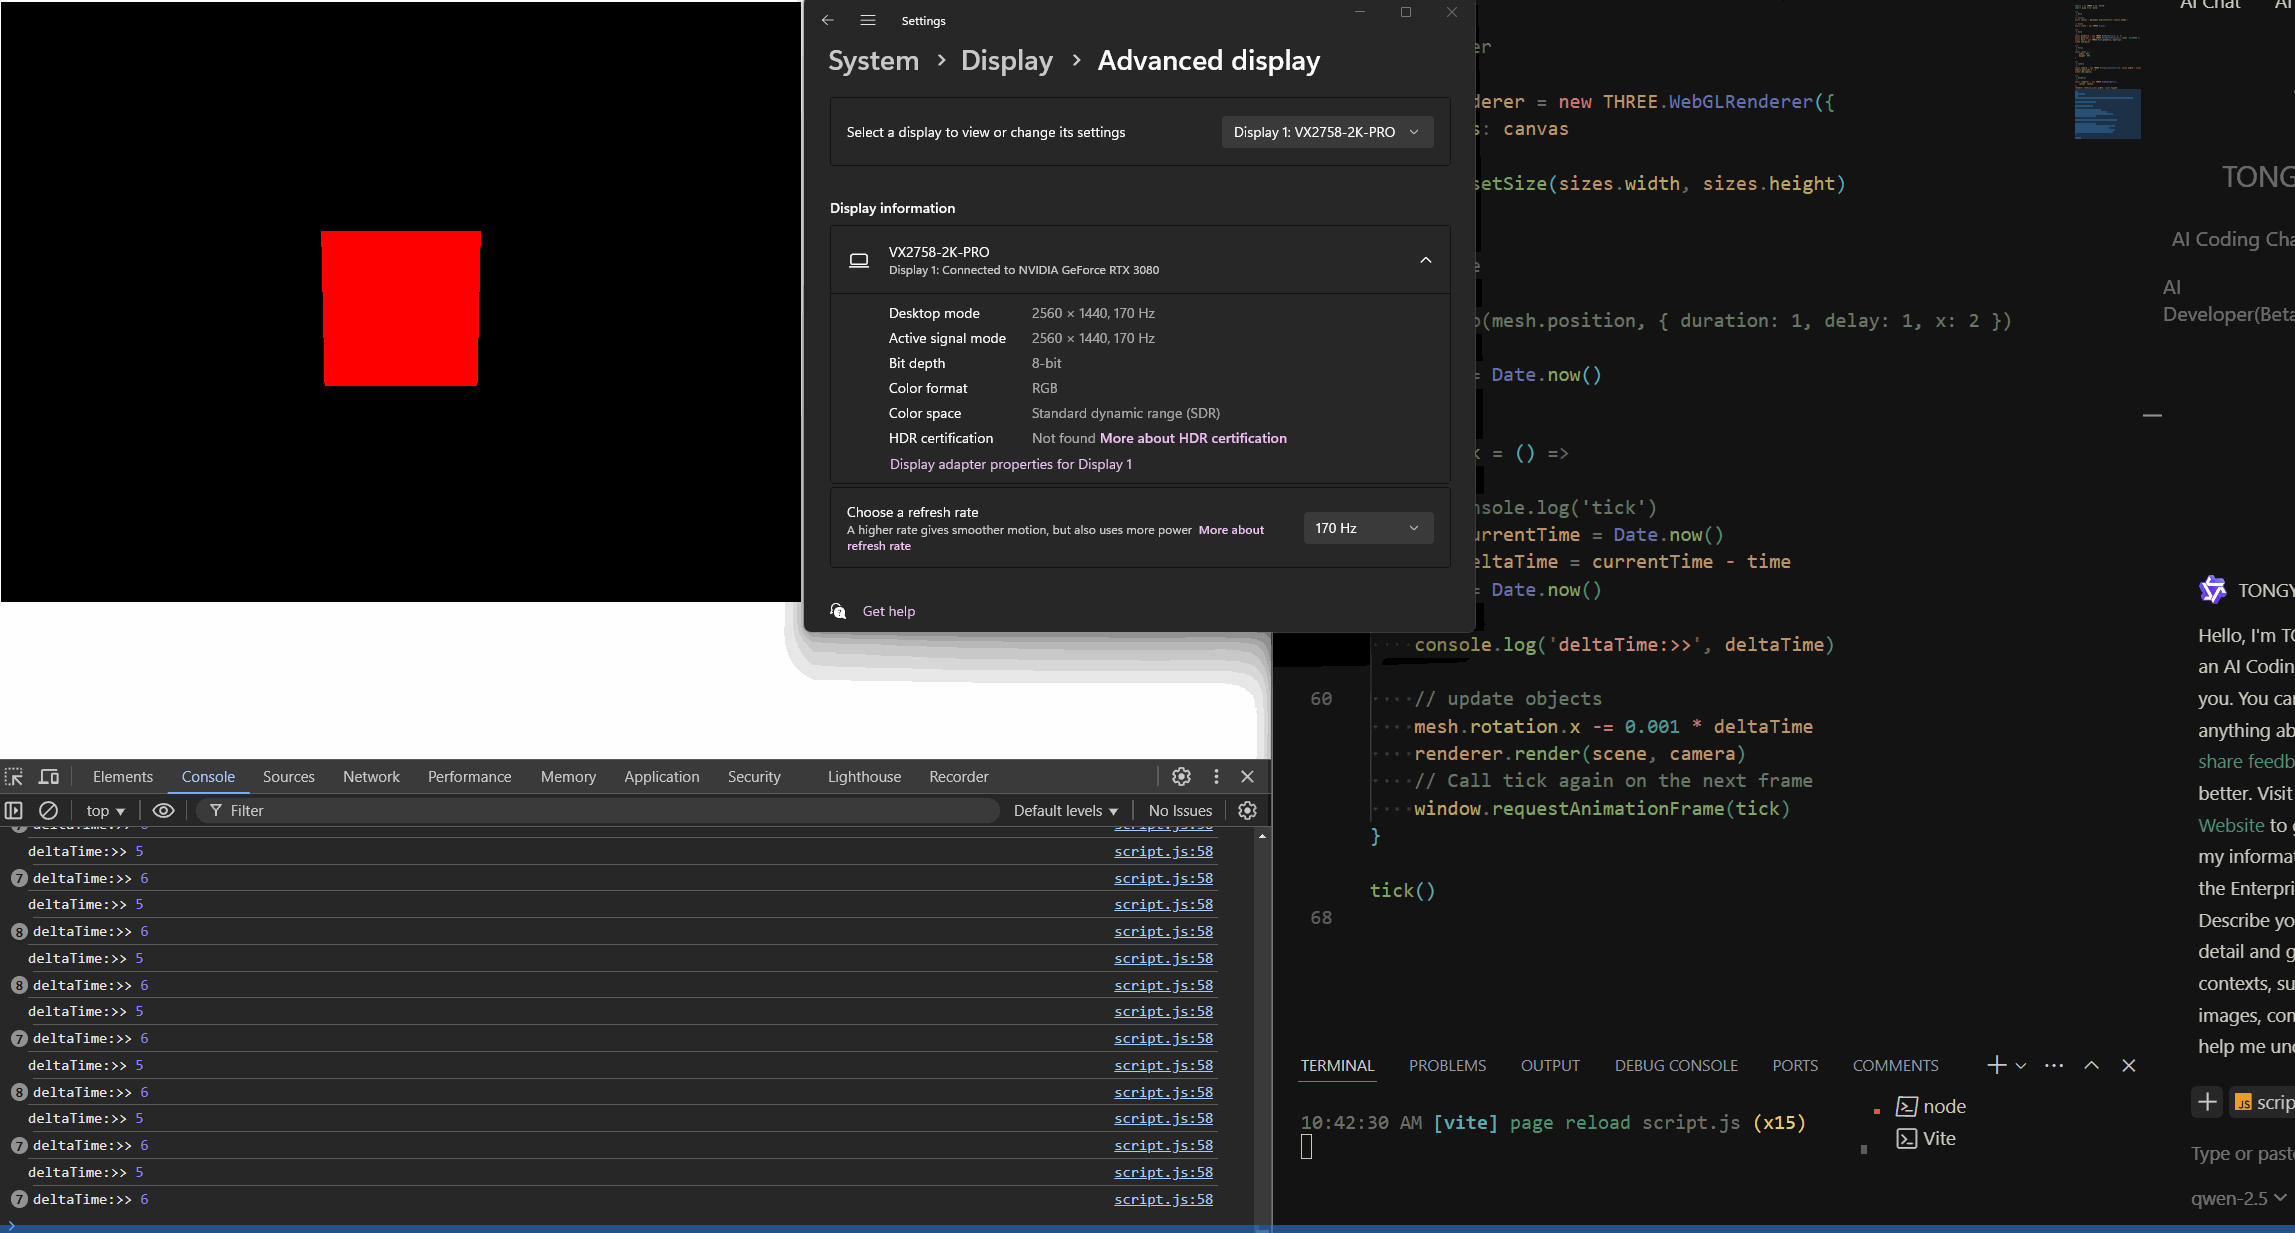Switch to the PROBLEMS tab in the terminal panel
The image size is (2295, 1233).
coord(1447,1065)
